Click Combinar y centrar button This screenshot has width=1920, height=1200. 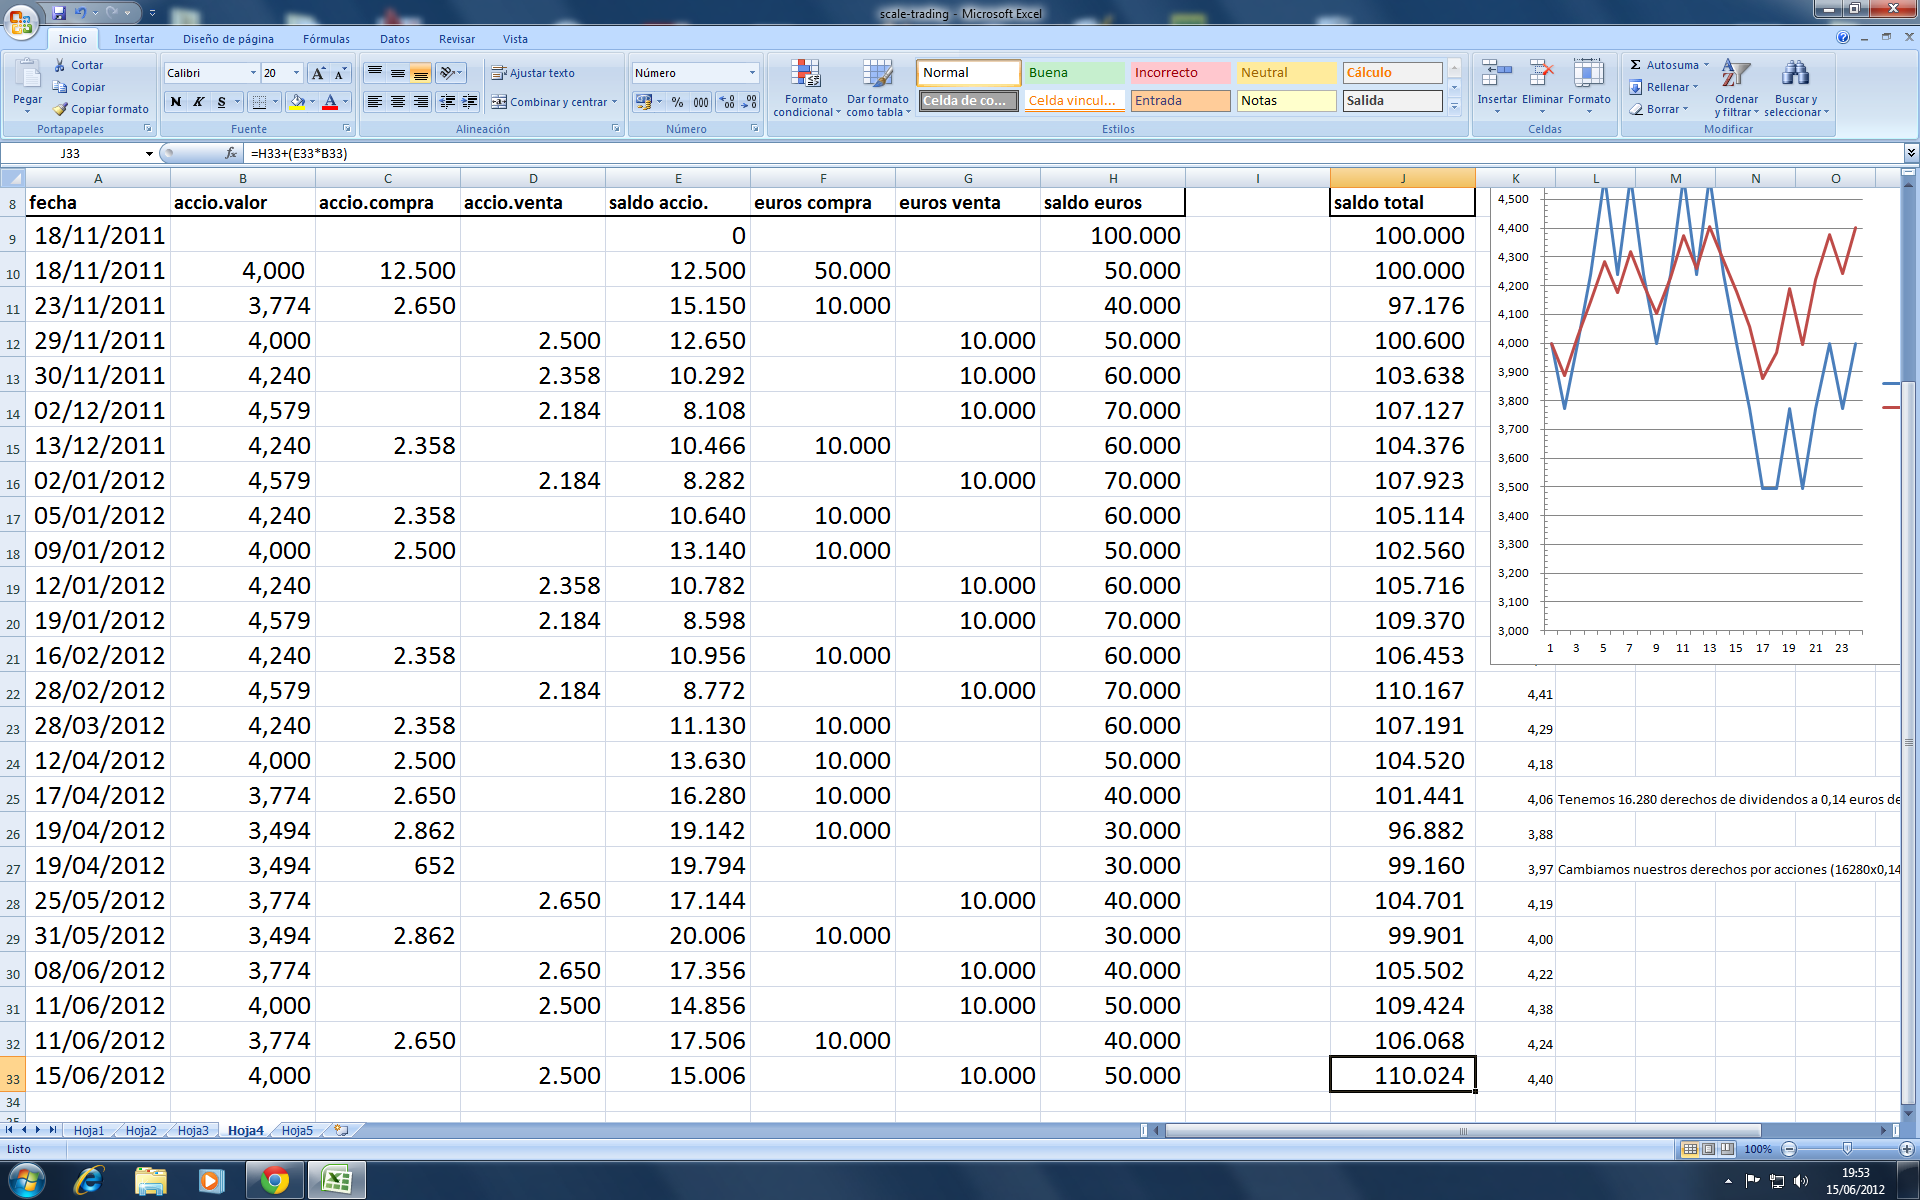pyautogui.click(x=548, y=102)
